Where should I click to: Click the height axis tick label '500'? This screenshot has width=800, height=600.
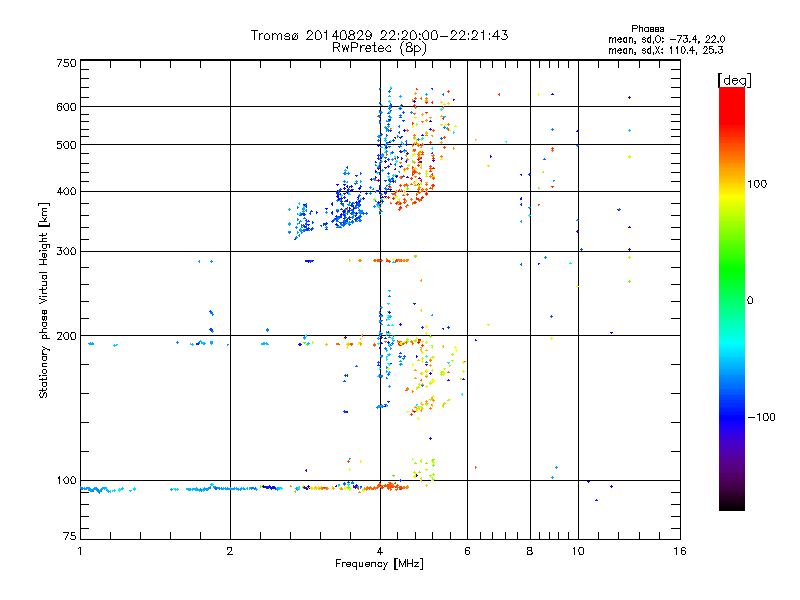coord(66,145)
